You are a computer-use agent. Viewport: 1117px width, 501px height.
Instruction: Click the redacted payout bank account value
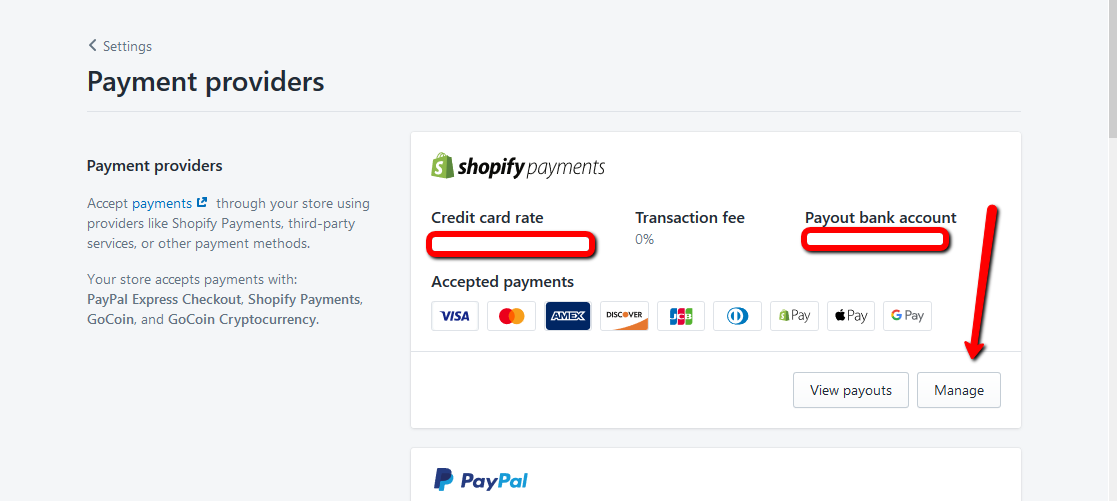pyautogui.click(x=875, y=240)
